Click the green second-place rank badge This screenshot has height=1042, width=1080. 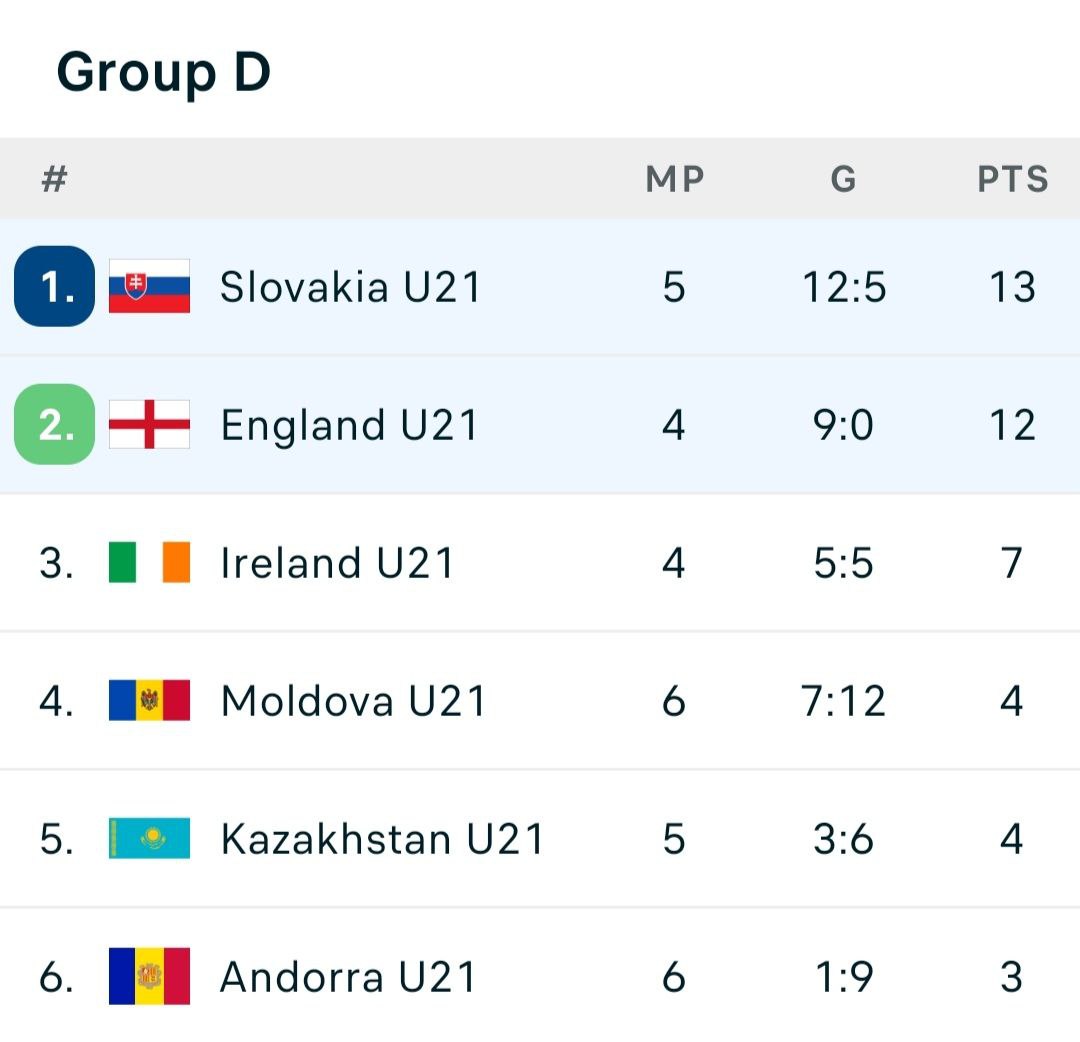[54, 424]
